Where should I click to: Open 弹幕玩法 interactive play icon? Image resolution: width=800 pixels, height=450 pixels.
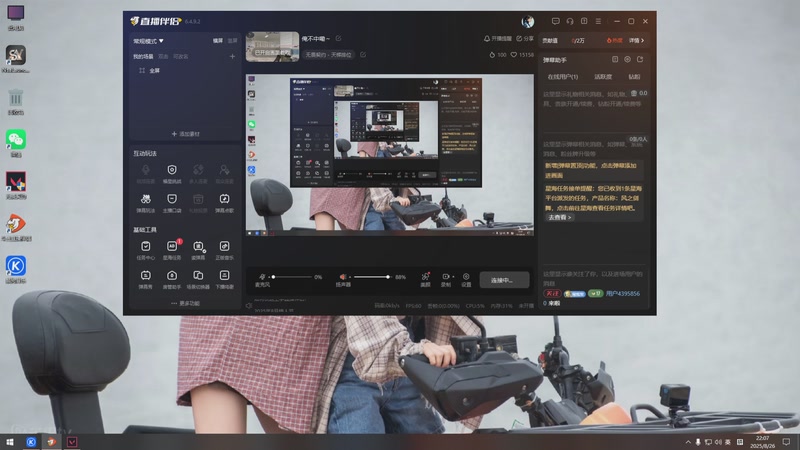(x=145, y=199)
